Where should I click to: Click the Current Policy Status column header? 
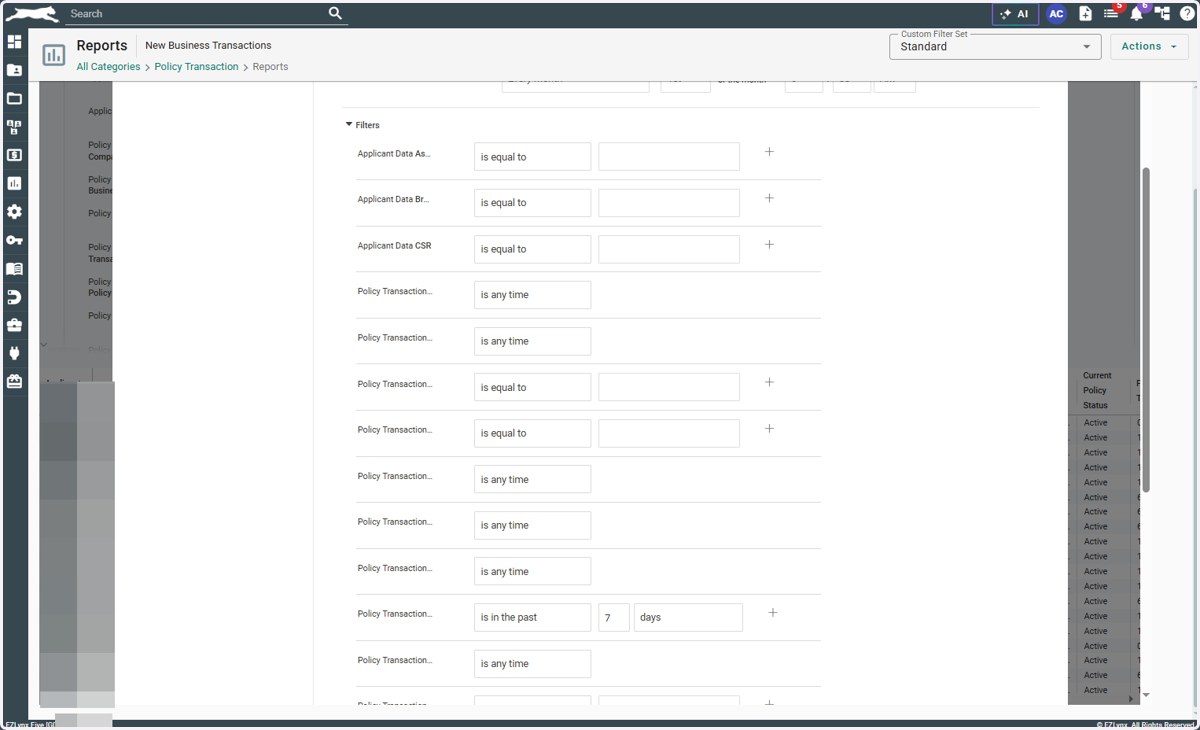pyautogui.click(x=1098, y=391)
